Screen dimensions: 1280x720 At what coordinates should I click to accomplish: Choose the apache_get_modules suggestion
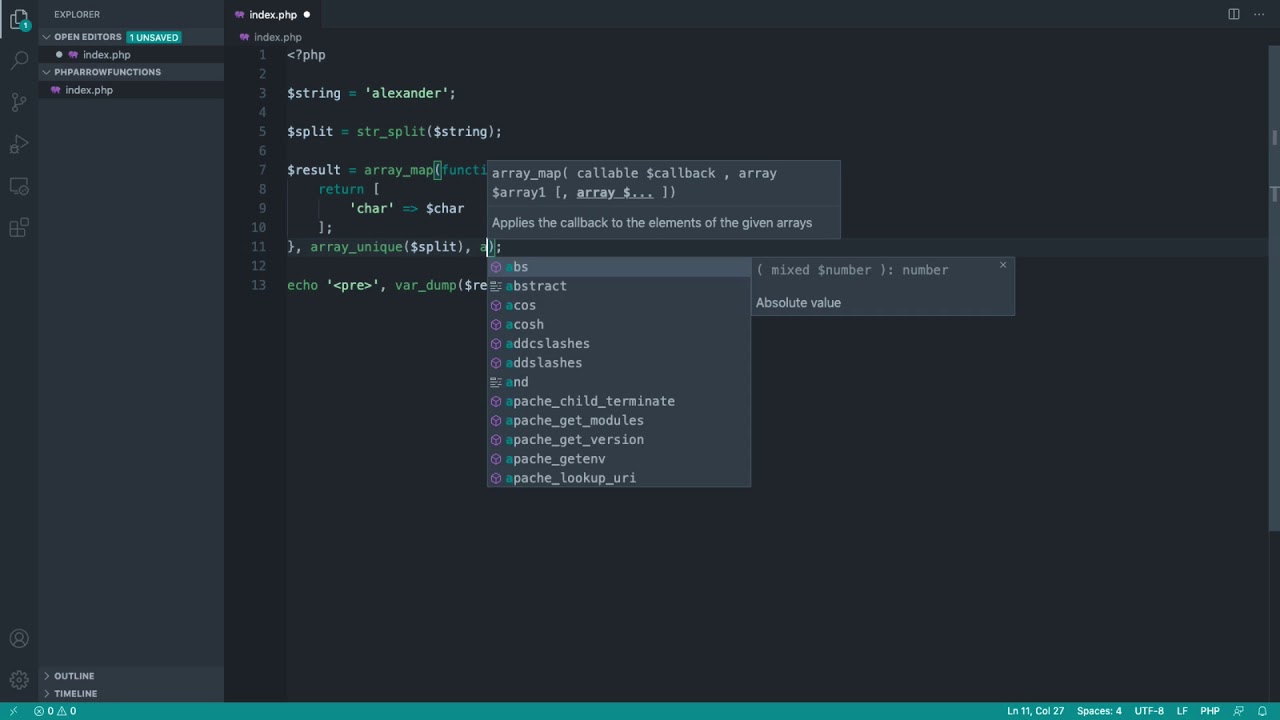[618, 420]
